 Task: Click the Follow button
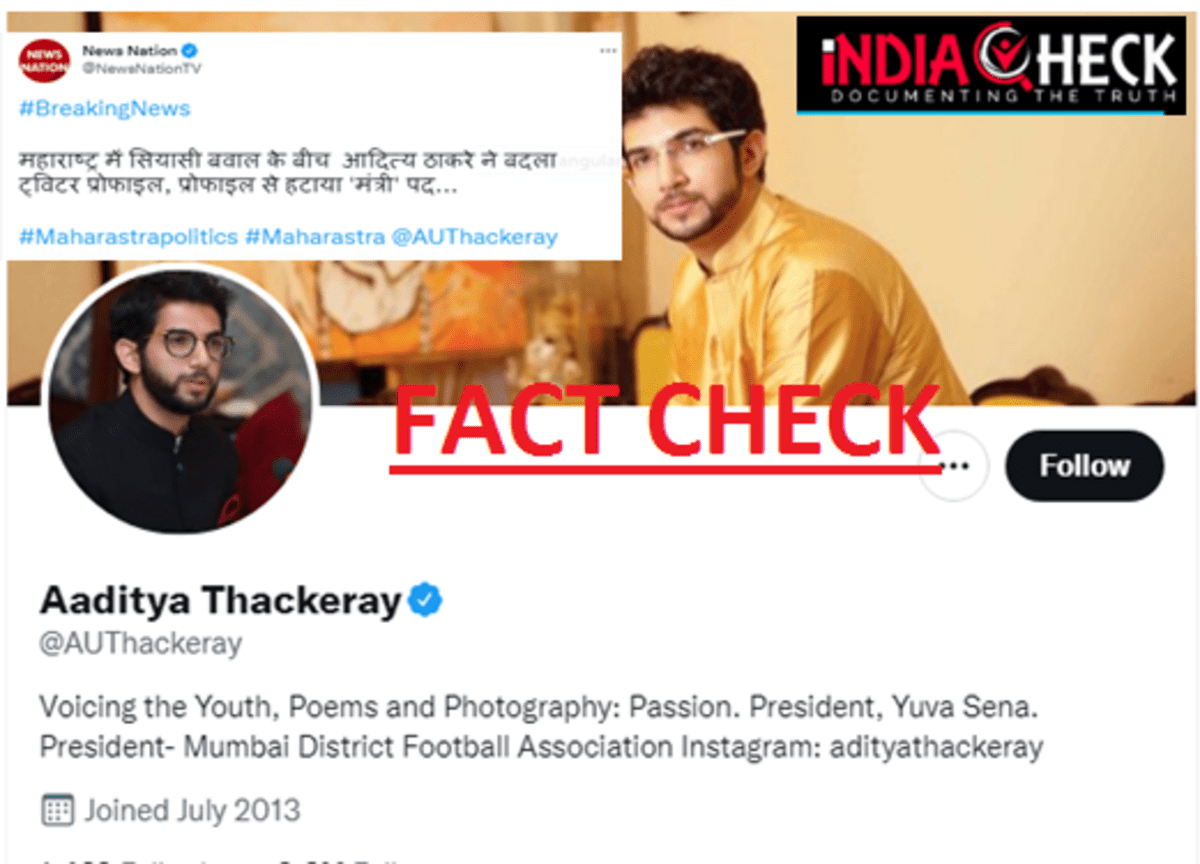tap(1084, 466)
